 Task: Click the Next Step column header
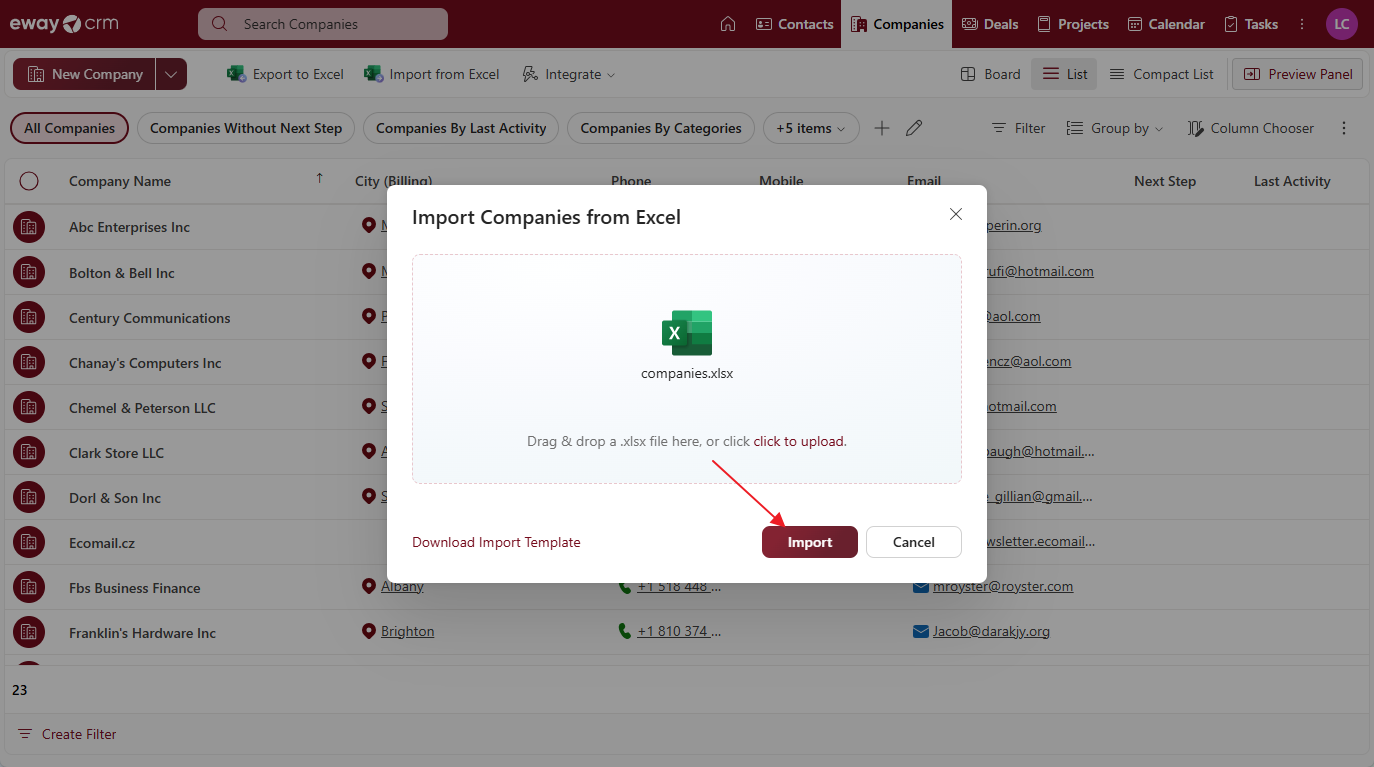point(1165,181)
